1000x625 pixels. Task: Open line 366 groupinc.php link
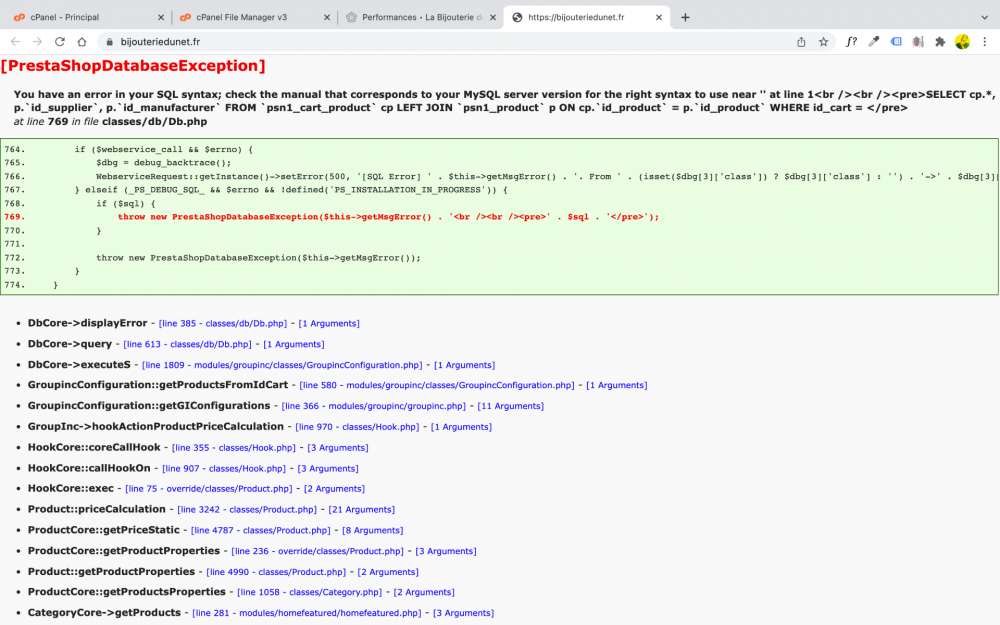(x=374, y=406)
